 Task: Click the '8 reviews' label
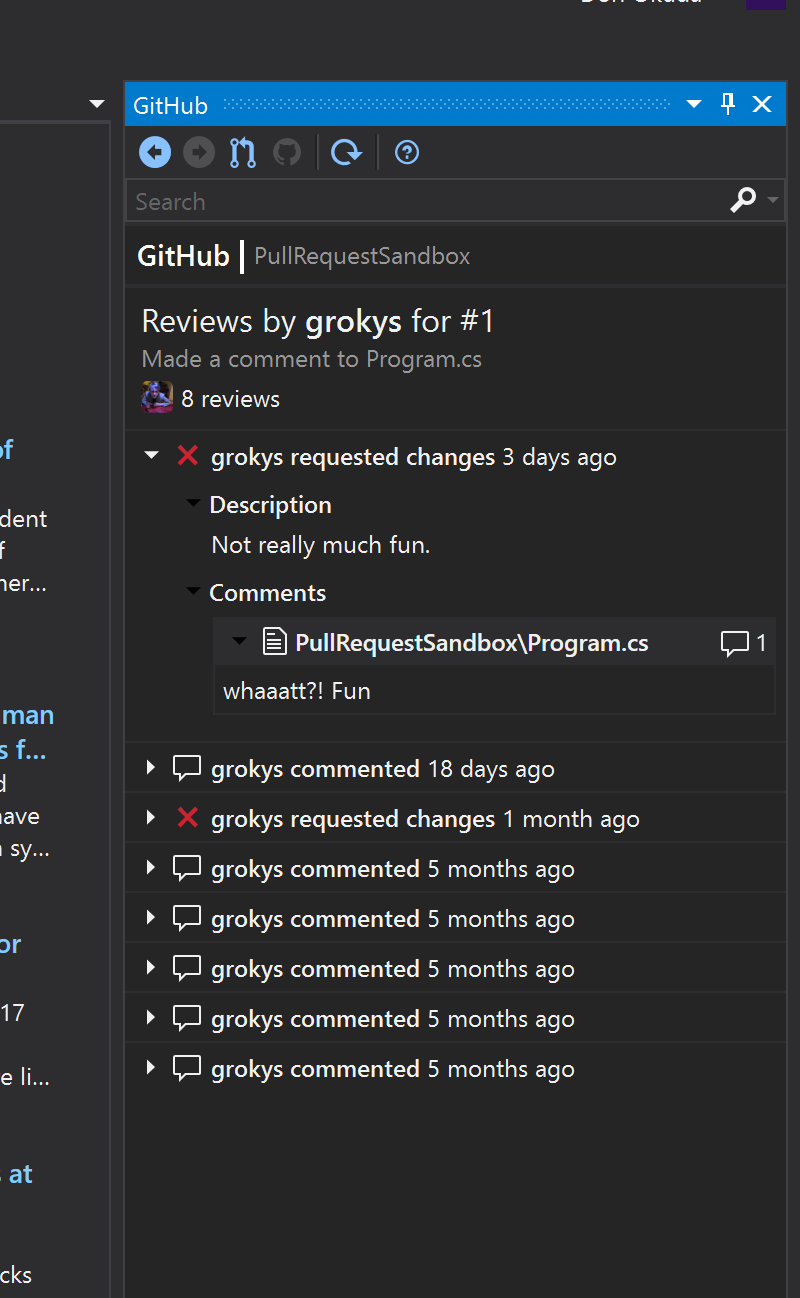click(231, 399)
